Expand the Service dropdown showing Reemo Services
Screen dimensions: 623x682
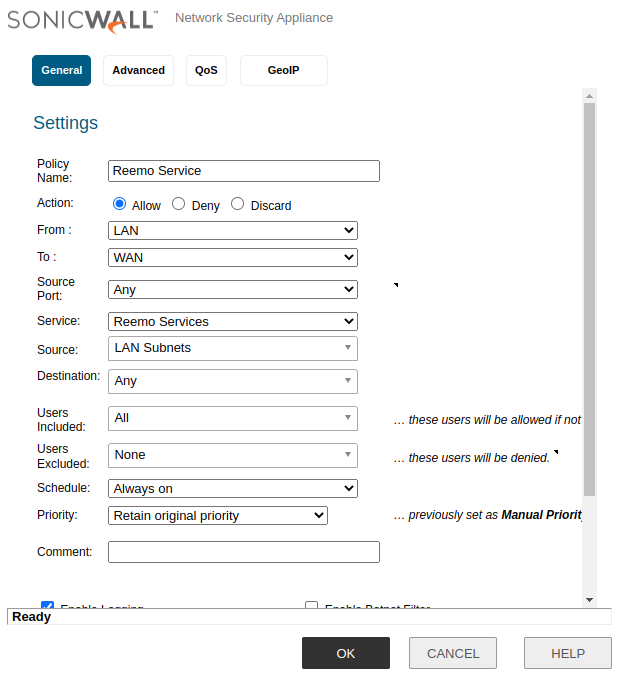[232, 322]
